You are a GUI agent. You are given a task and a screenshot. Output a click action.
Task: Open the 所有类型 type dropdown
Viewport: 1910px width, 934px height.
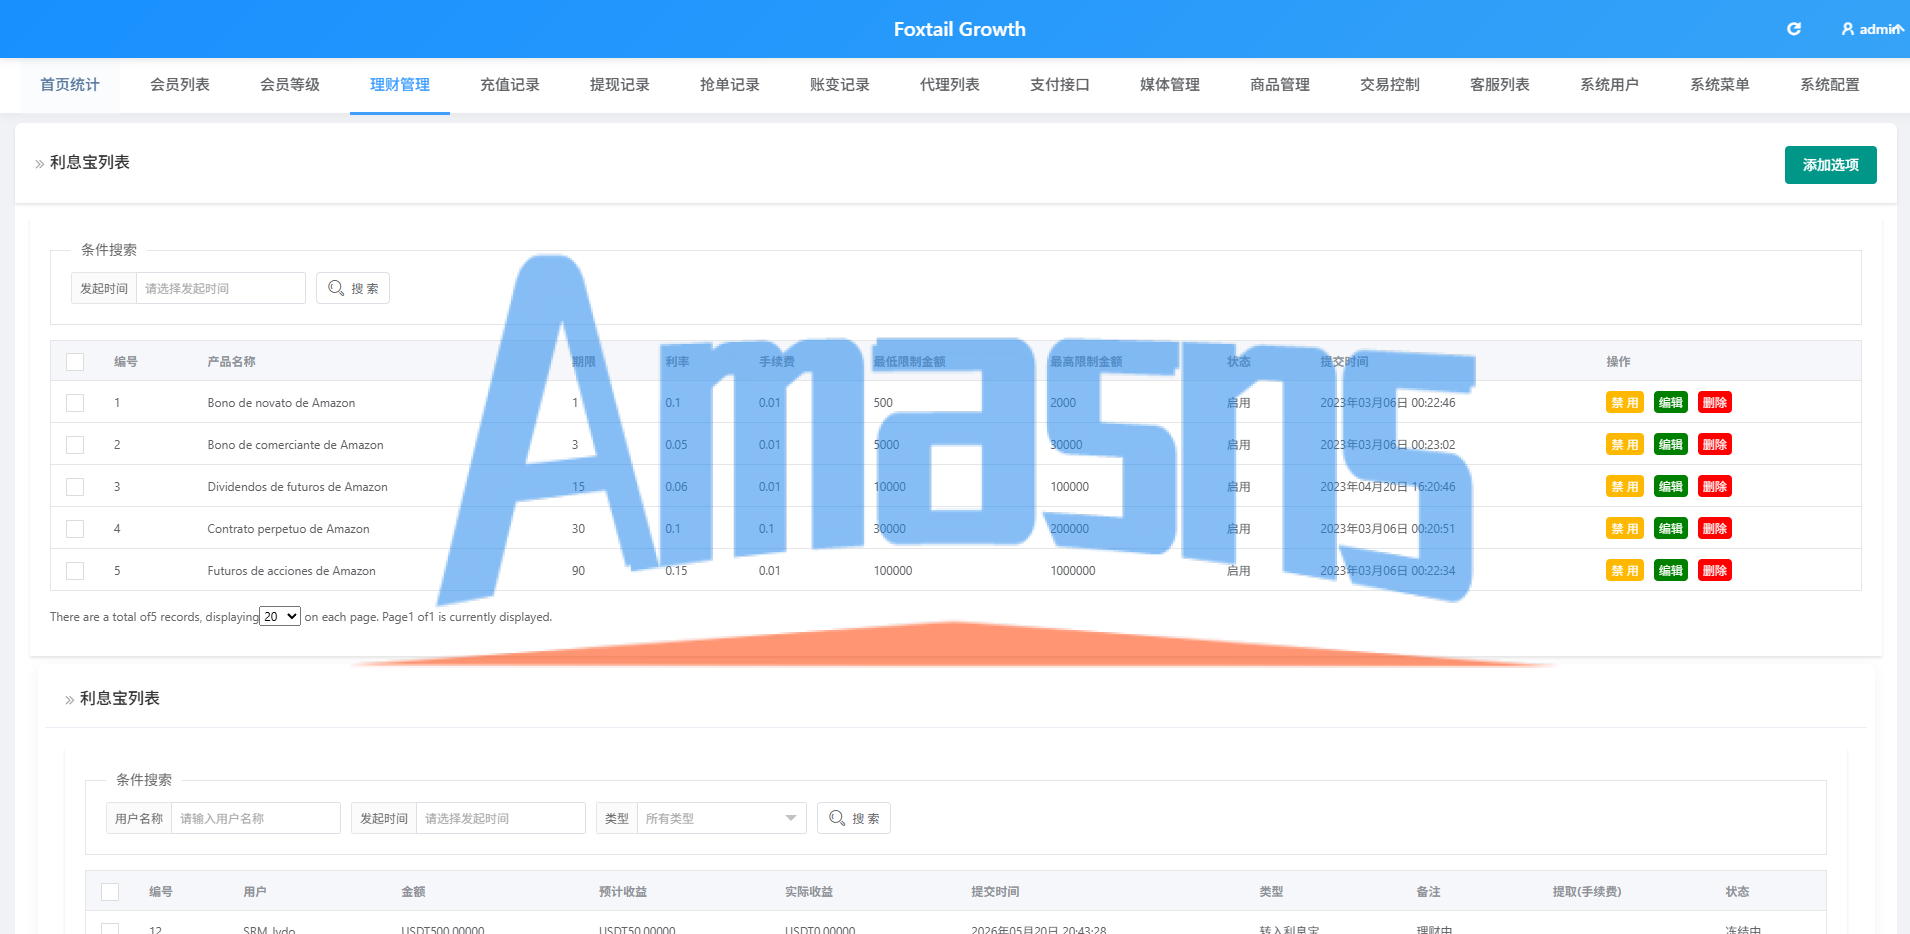pyautogui.click(x=720, y=818)
